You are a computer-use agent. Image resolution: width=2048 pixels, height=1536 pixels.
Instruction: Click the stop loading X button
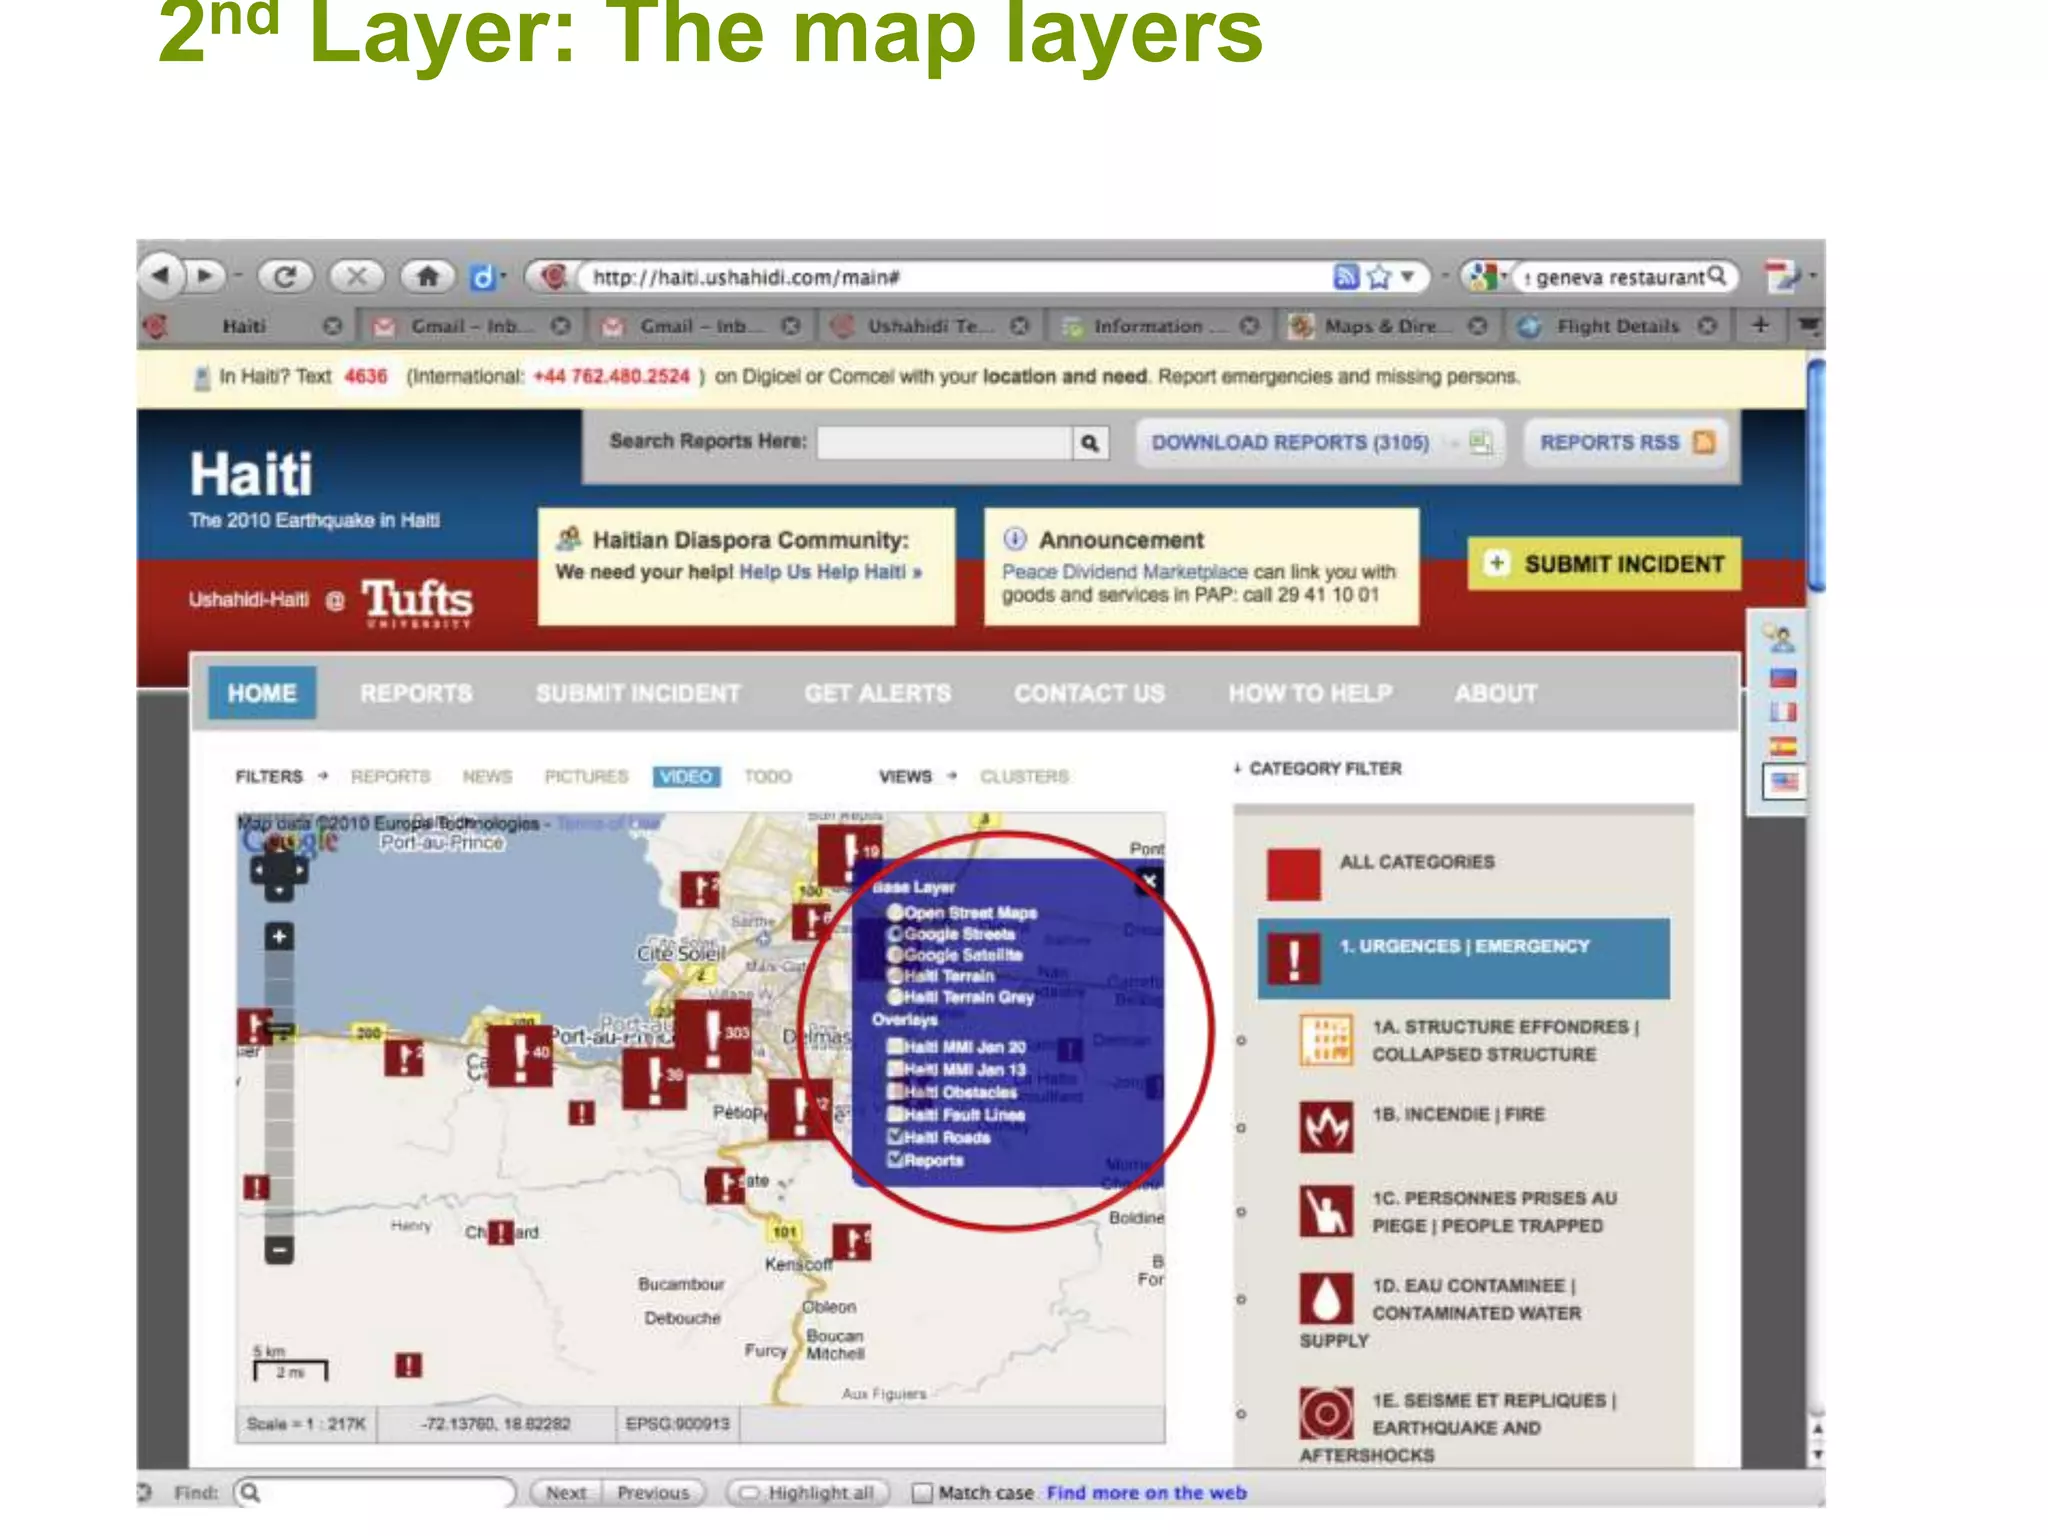click(357, 276)
